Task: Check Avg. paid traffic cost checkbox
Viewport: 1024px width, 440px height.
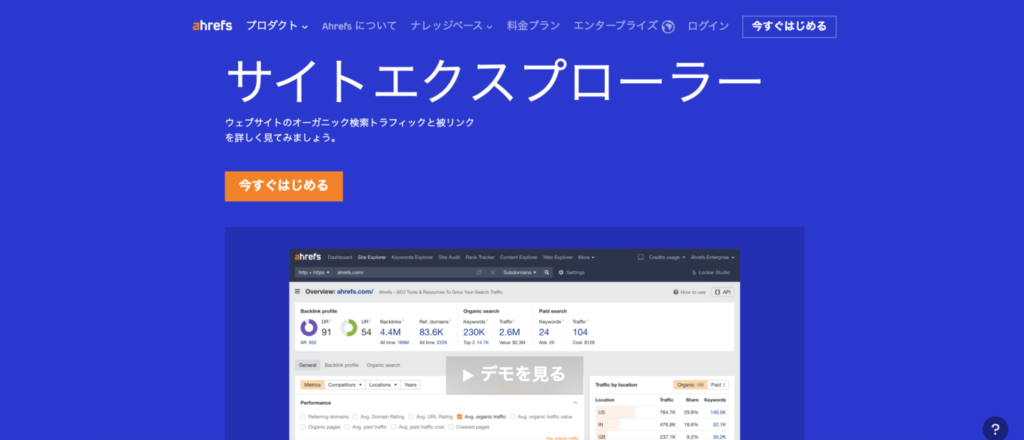Action: (394, 427)
